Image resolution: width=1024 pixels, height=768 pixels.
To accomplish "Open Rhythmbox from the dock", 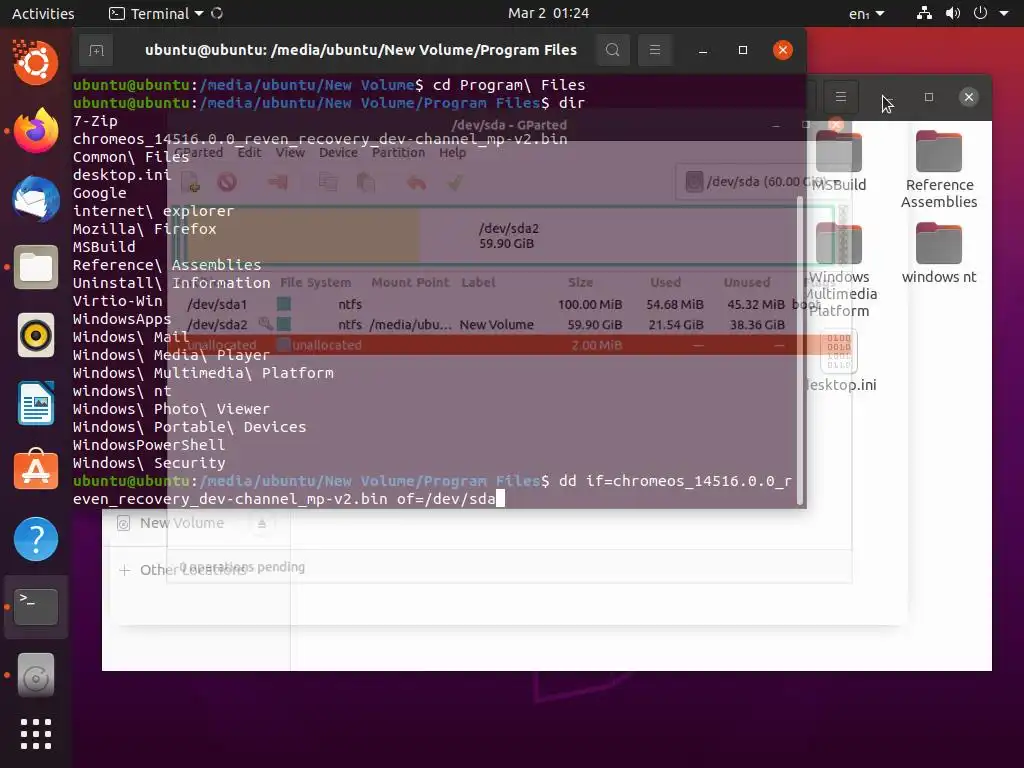I will [x=36, y=335].
